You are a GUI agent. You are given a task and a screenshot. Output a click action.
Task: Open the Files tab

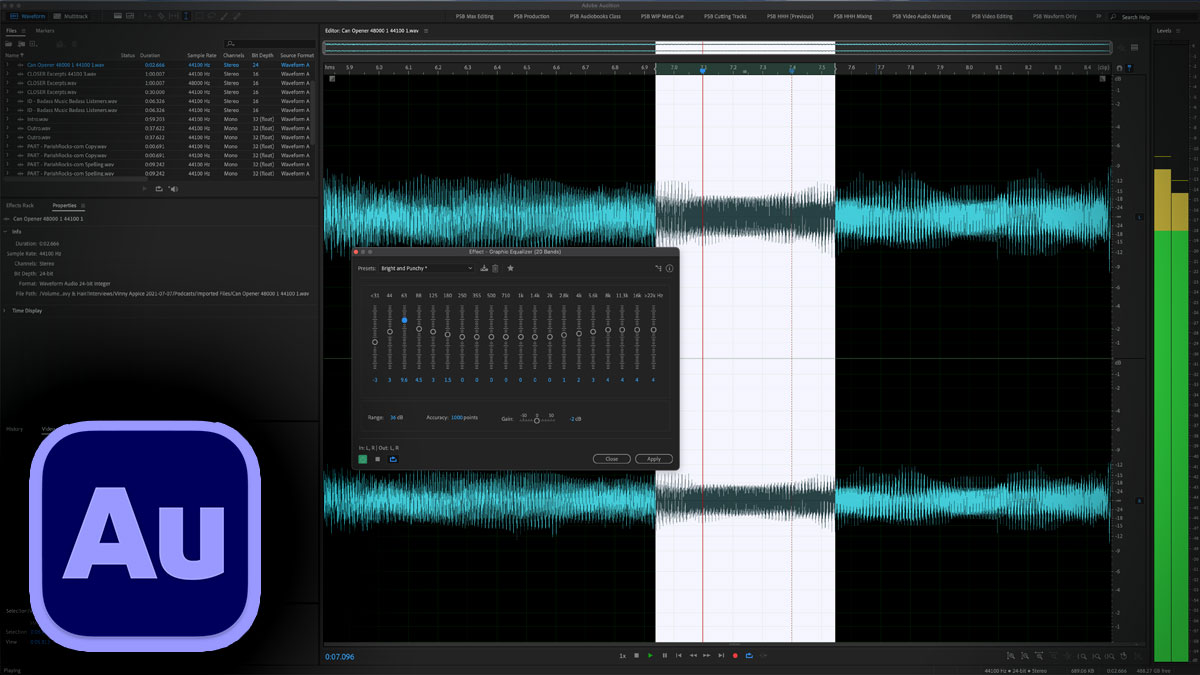tap(11, 31)
